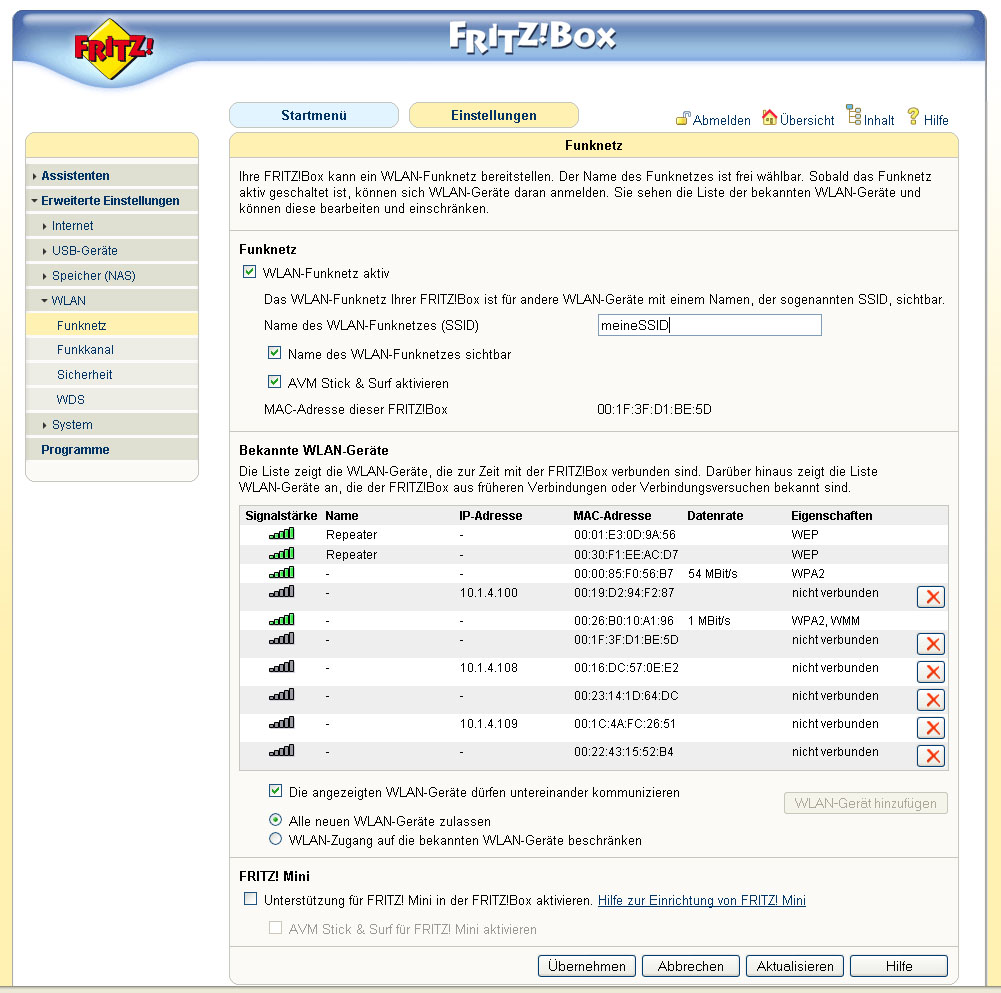Click the FRITZ! logo icon

point(114,49)
